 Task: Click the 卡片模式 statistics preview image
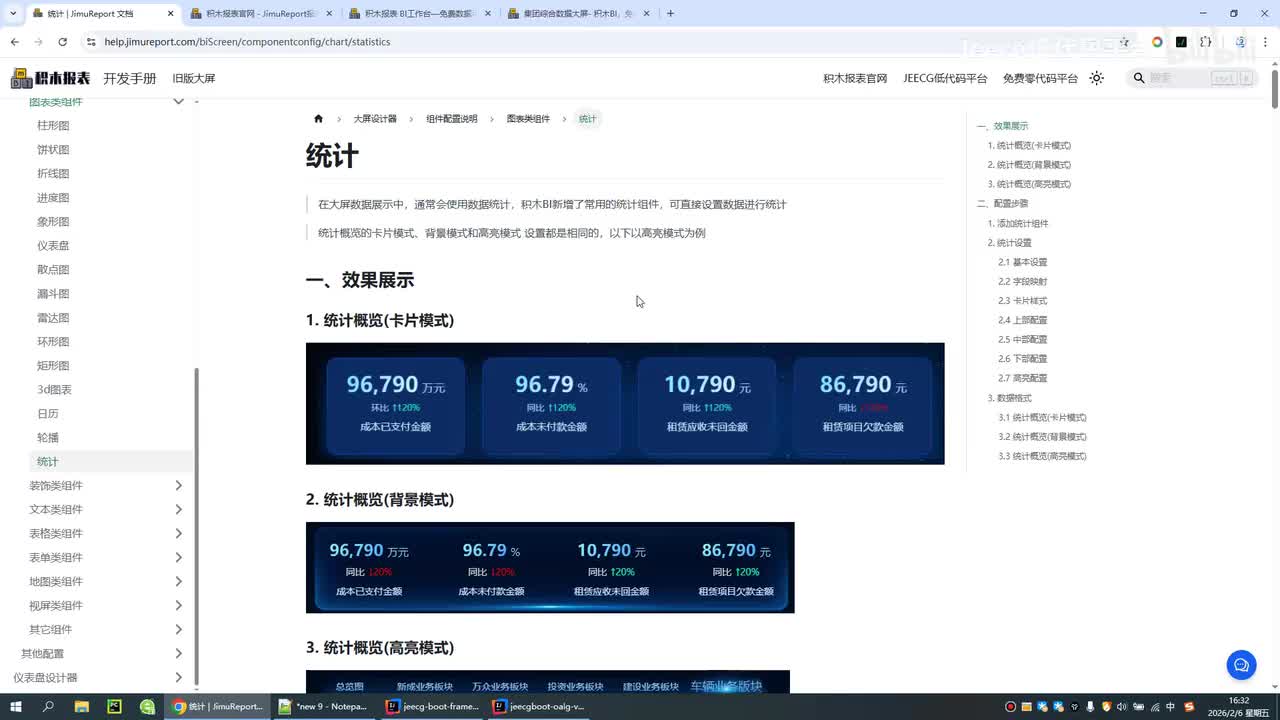[x=625, y=404]
